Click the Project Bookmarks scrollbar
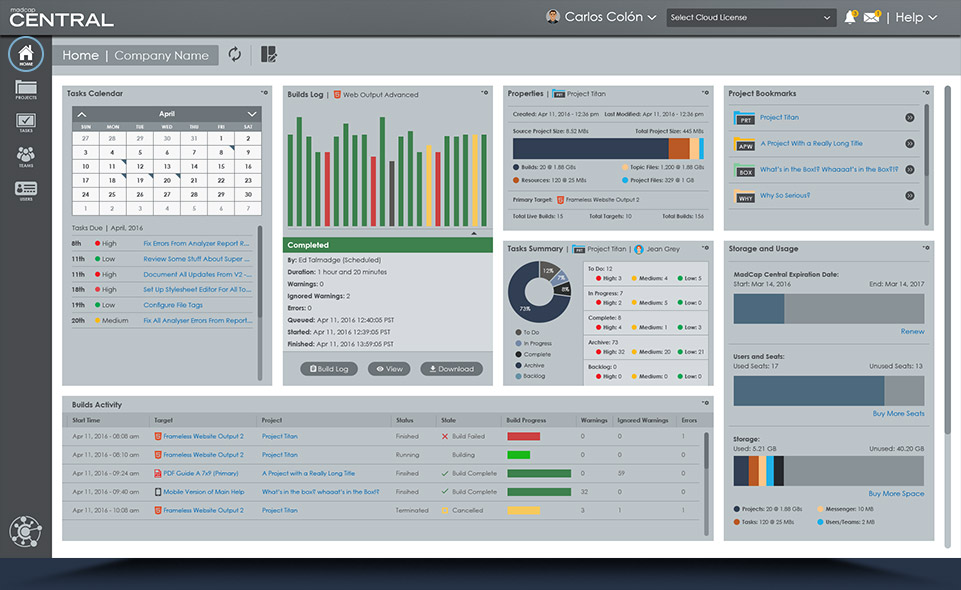Viewport: 961px width, 590px height. tap(927, 140)
